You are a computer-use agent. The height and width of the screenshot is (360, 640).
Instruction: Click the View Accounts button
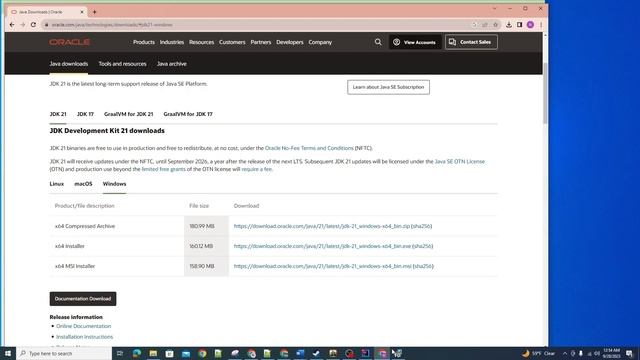tap(415, 42)
